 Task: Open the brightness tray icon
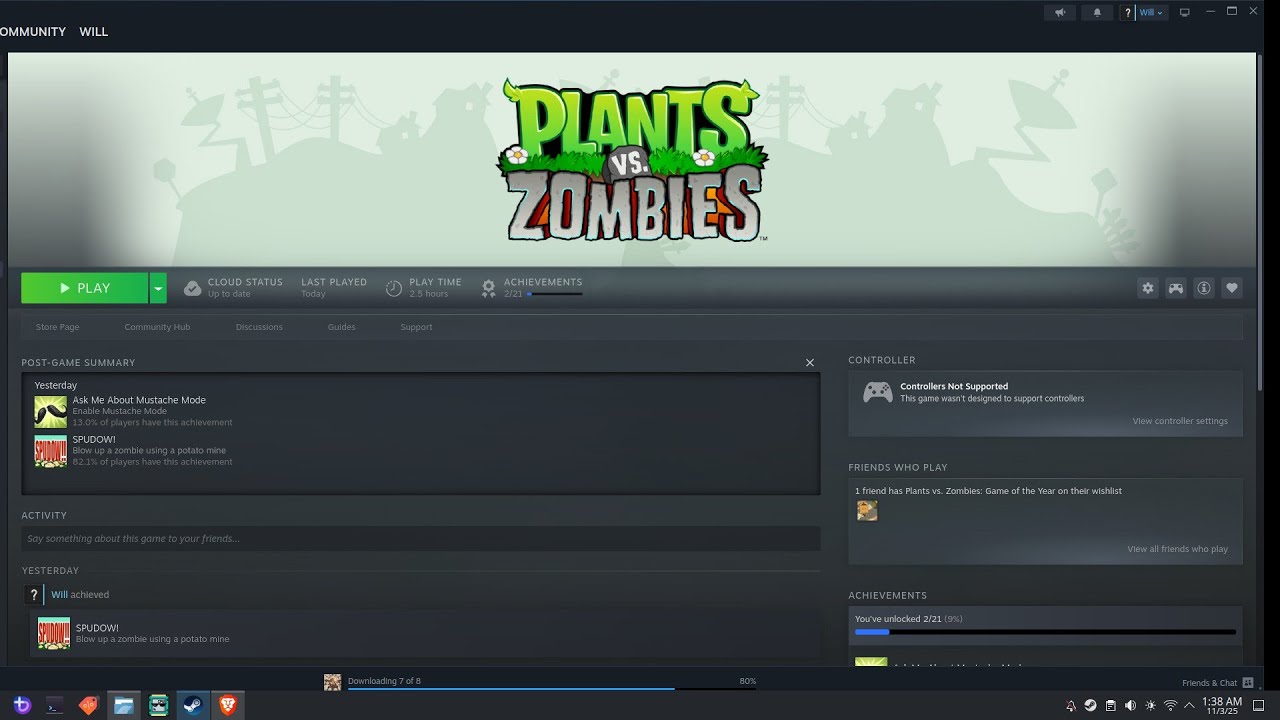click(x=1150, y=705)
